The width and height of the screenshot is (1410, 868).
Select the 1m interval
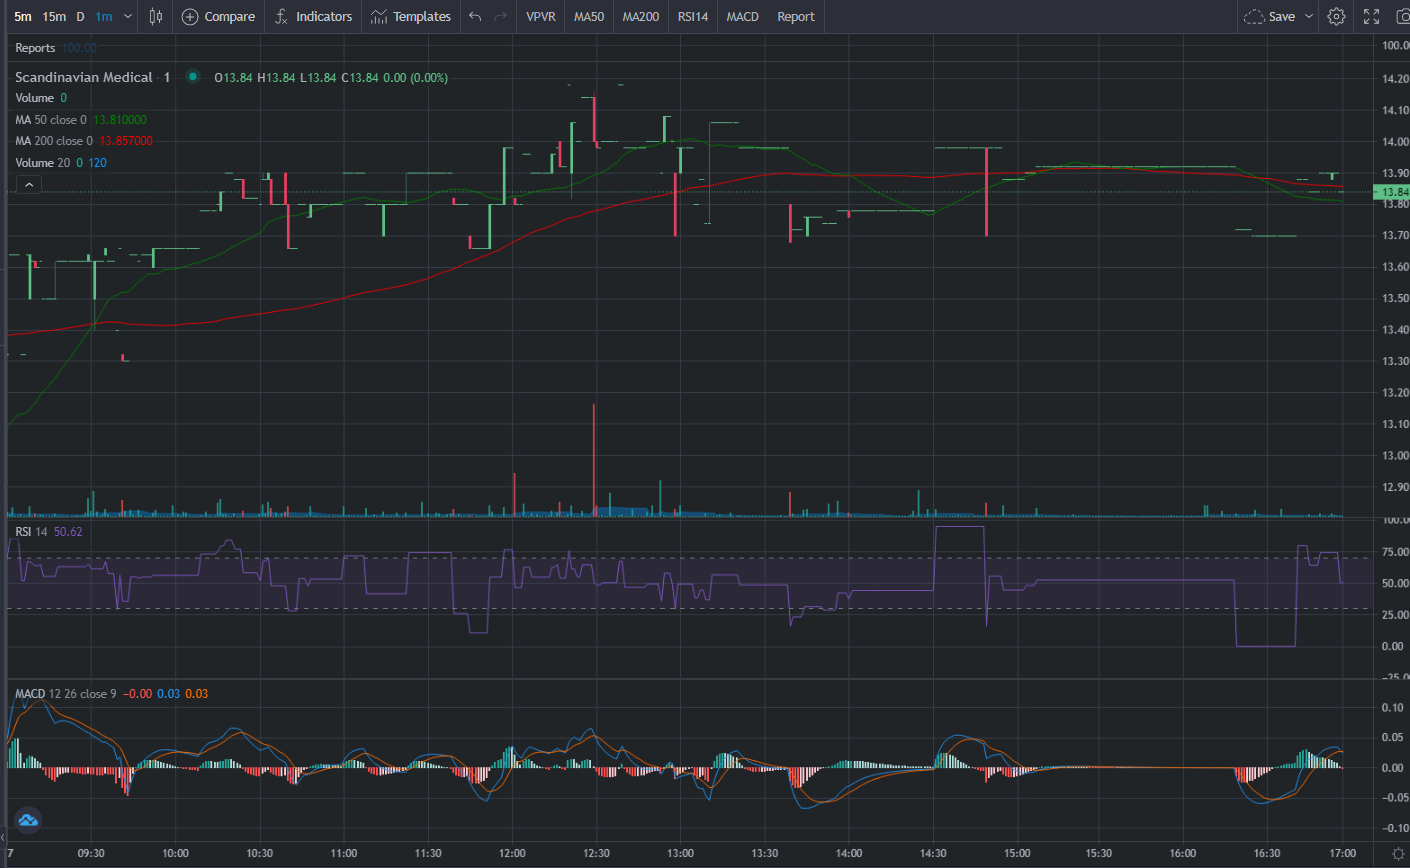[104, 16]
